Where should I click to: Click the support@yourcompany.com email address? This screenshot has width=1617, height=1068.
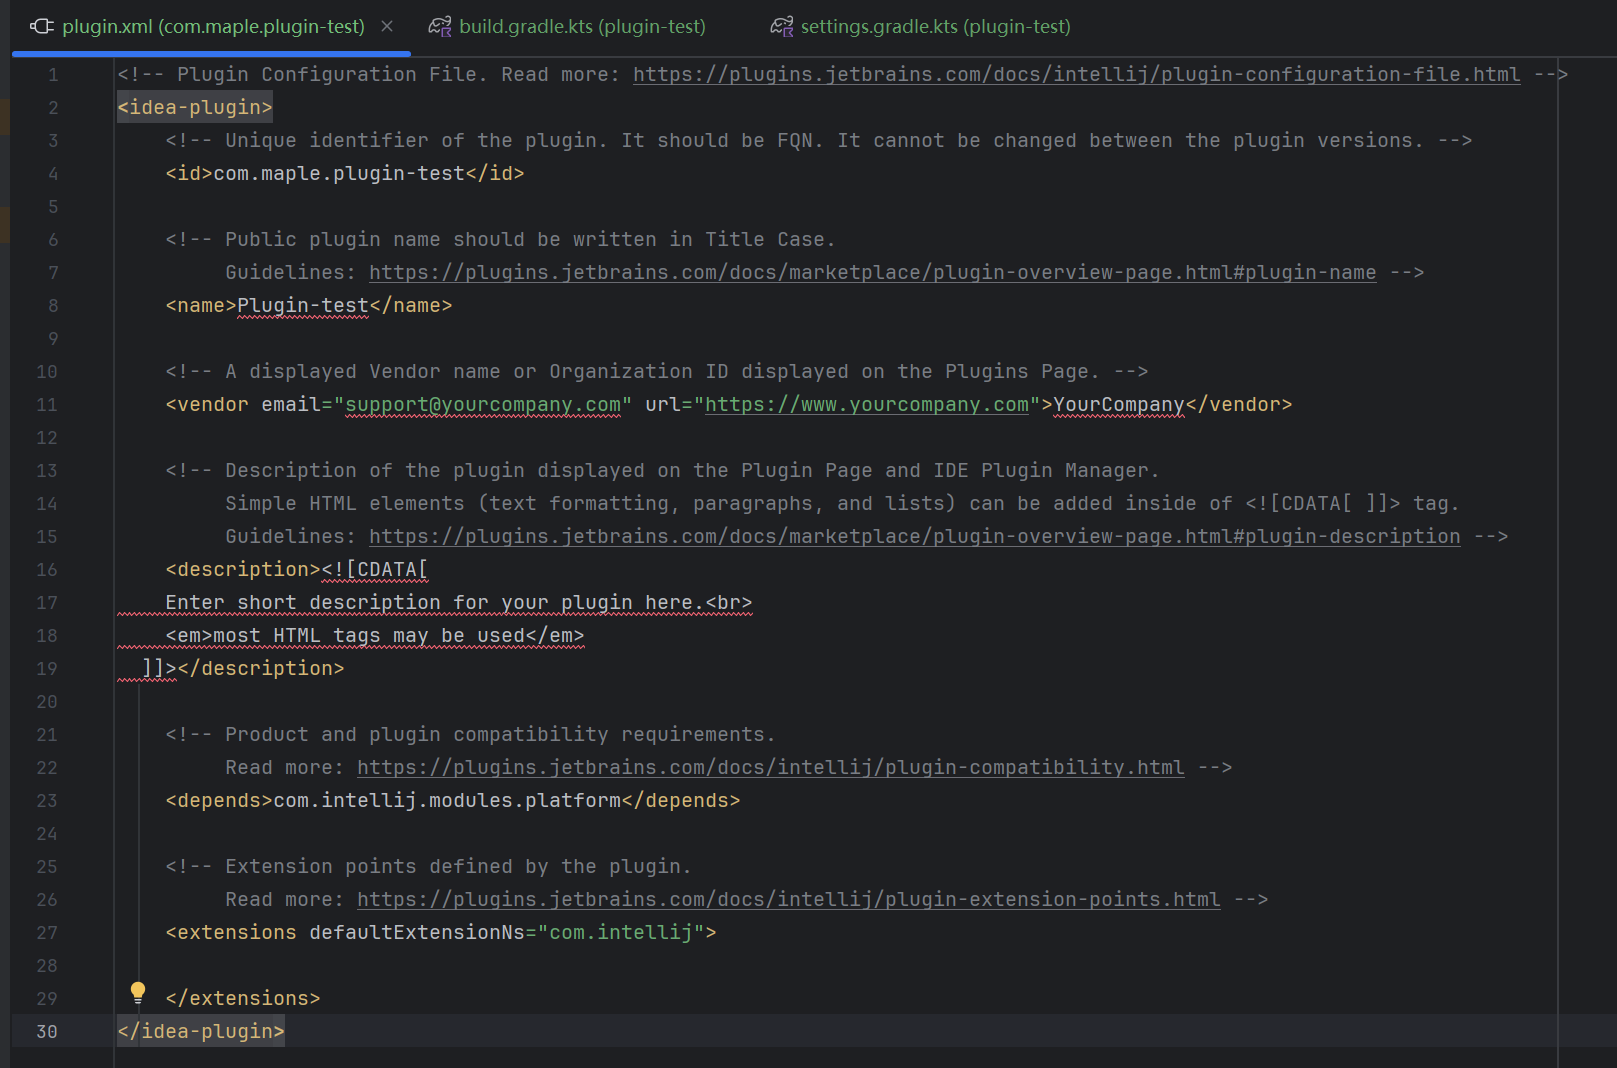point(483,405)
